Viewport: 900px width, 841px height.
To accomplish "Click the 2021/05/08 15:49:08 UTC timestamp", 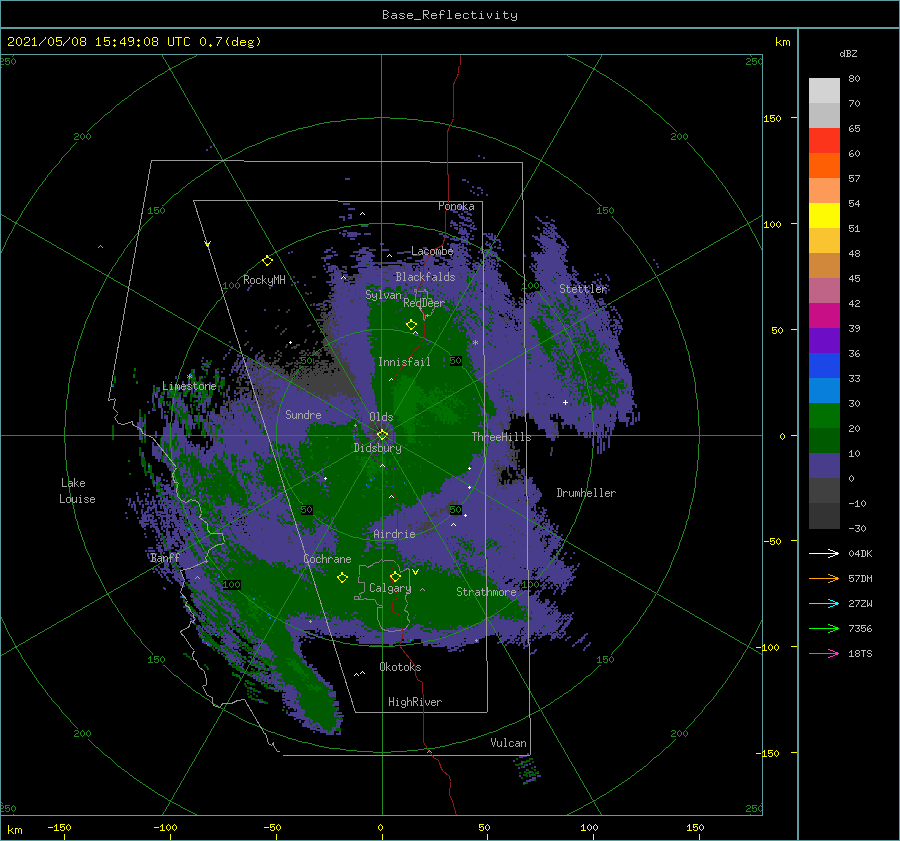I will coord(134,42).
